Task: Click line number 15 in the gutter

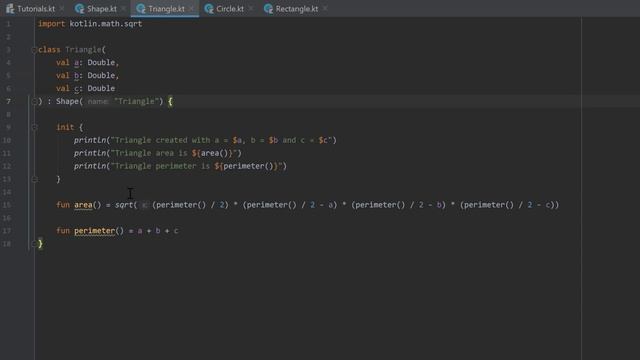Action: (x=7, y=205)
